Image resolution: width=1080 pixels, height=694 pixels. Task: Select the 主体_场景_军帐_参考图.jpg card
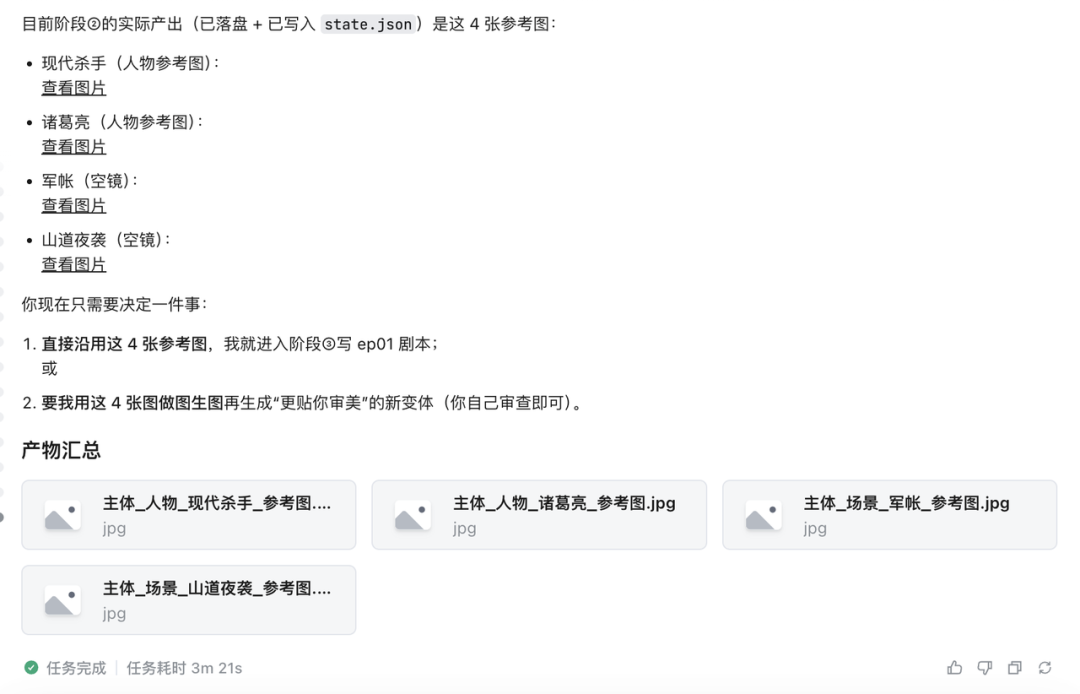888,514
